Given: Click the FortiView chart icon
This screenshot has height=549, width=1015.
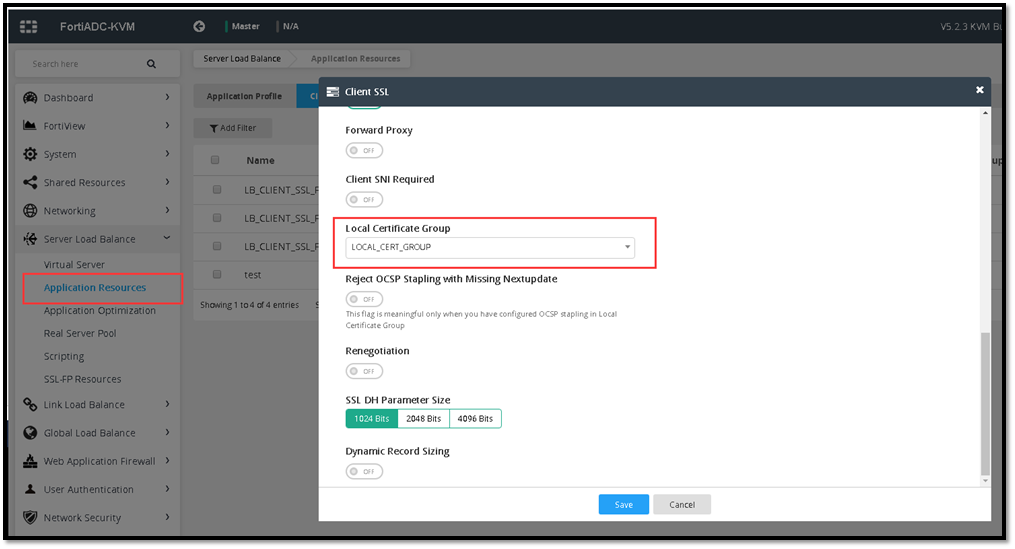Looking at the screenshot, I should tap(30, 126).
